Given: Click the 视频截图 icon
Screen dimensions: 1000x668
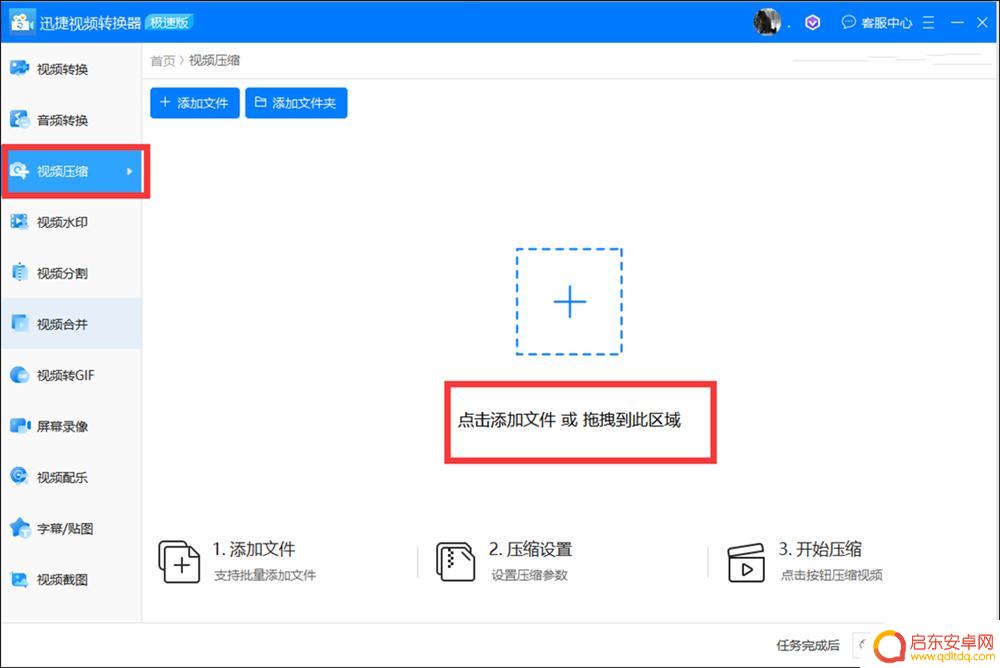Looking at the screenshot, I should pyautogui.click(x=19, y=579).
